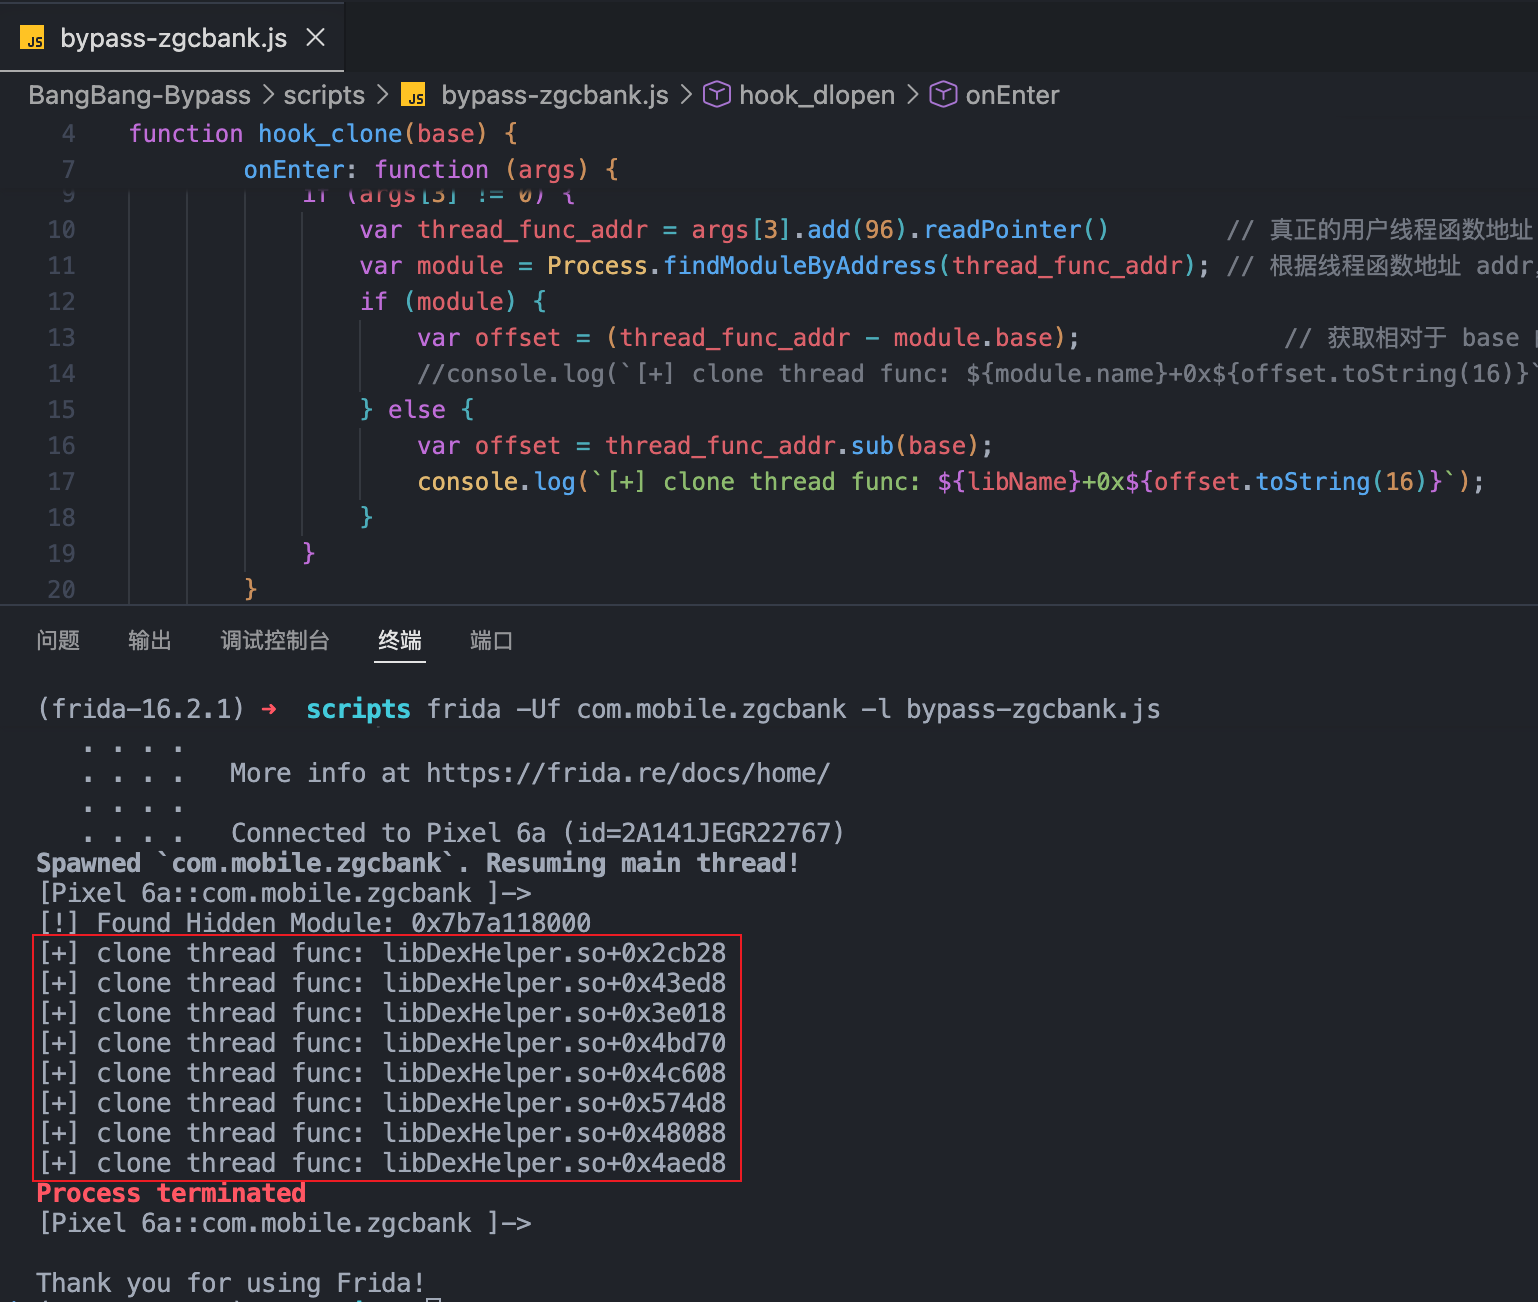
Task: Click 'if (module) {' on line 12
Action: (x=453, y=302)
